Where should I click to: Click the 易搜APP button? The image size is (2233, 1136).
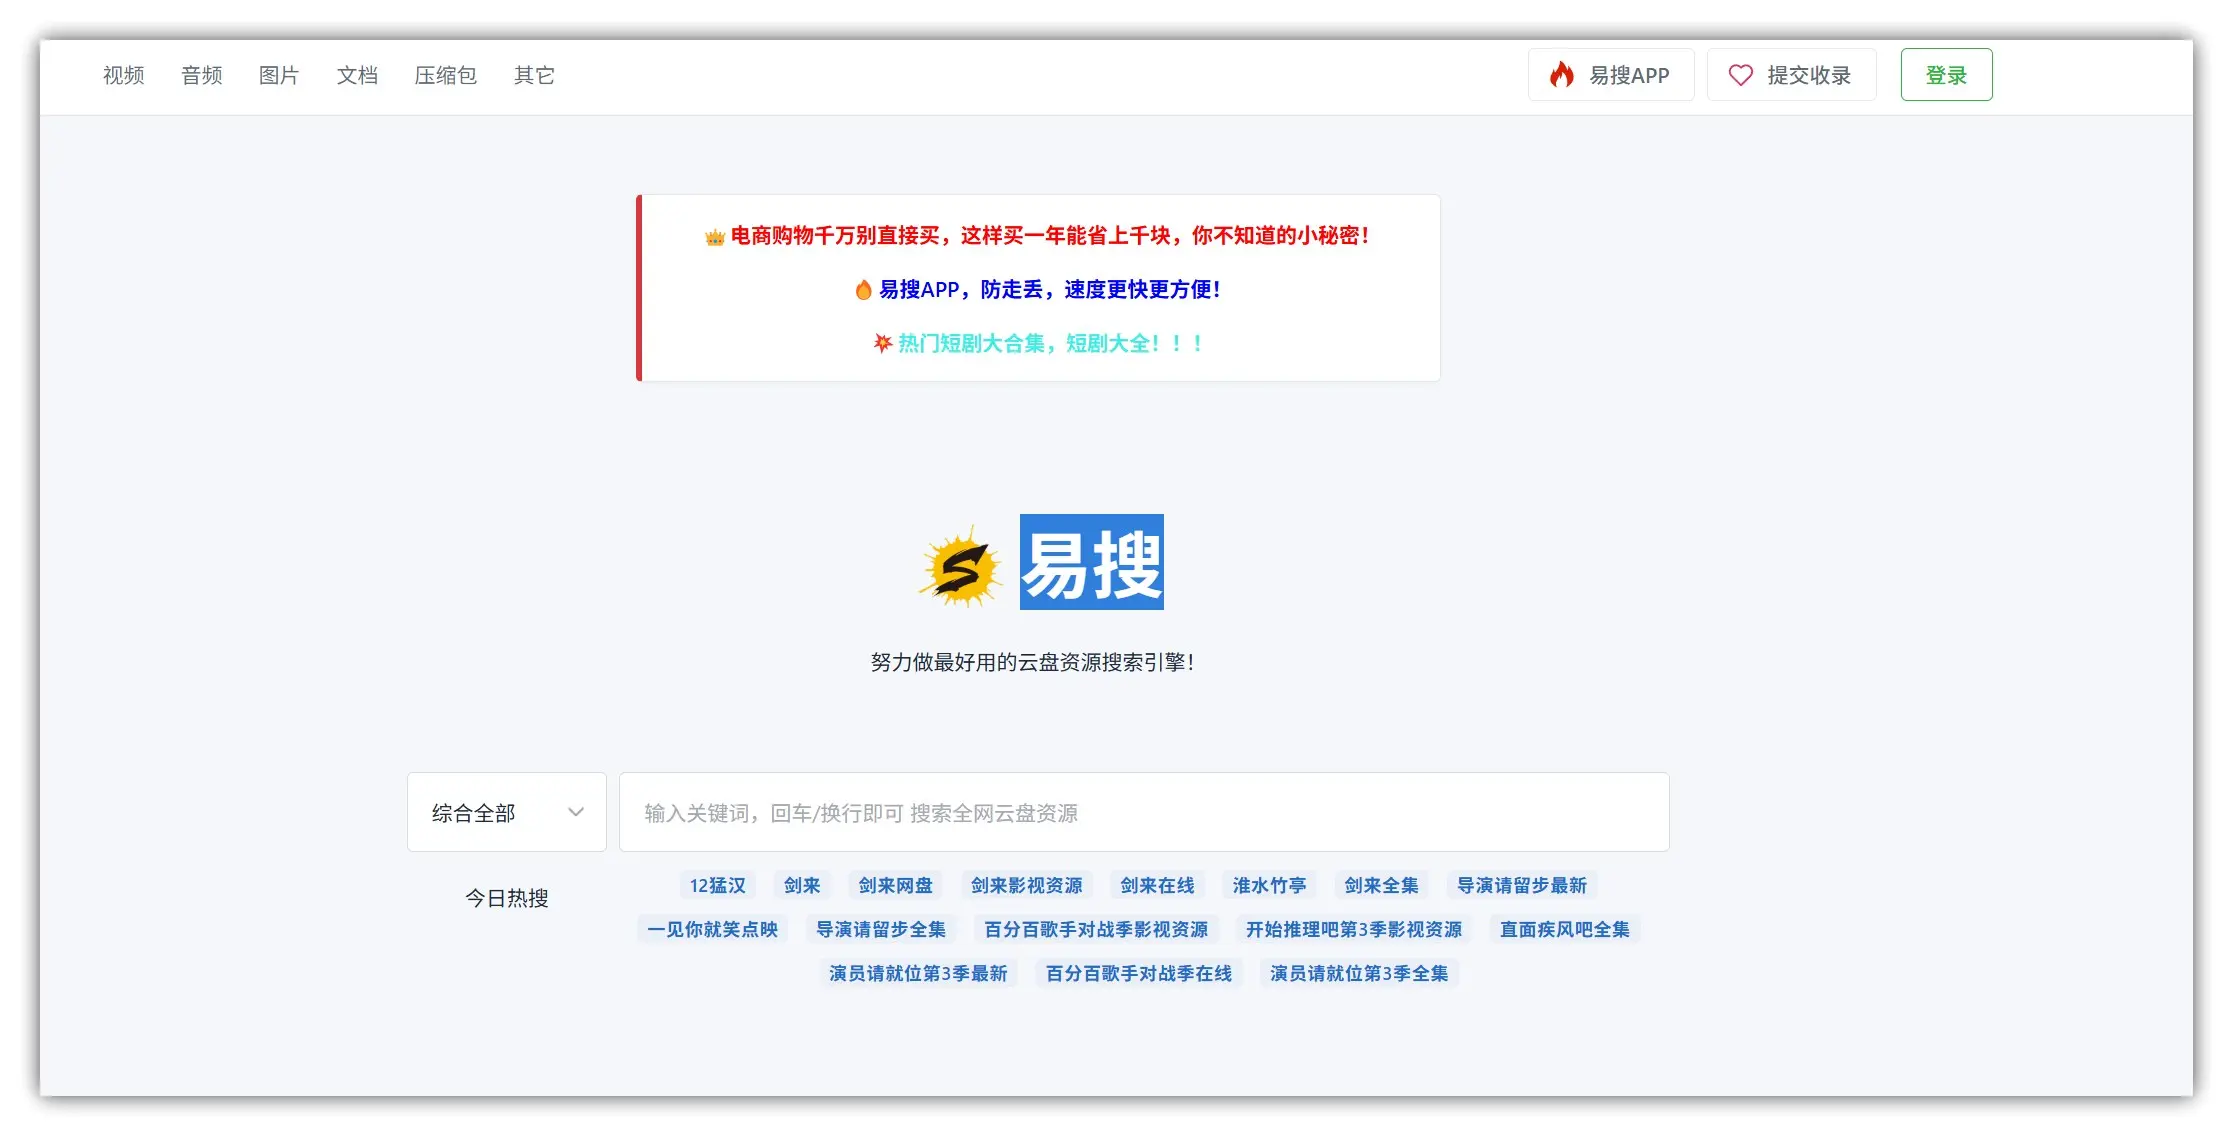(1611, 75)
